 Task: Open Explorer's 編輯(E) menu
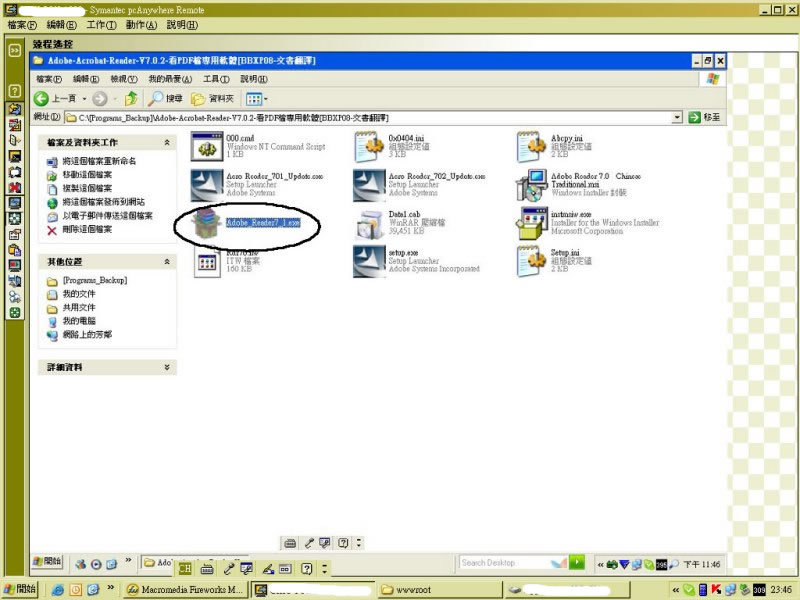click(86, 79)
